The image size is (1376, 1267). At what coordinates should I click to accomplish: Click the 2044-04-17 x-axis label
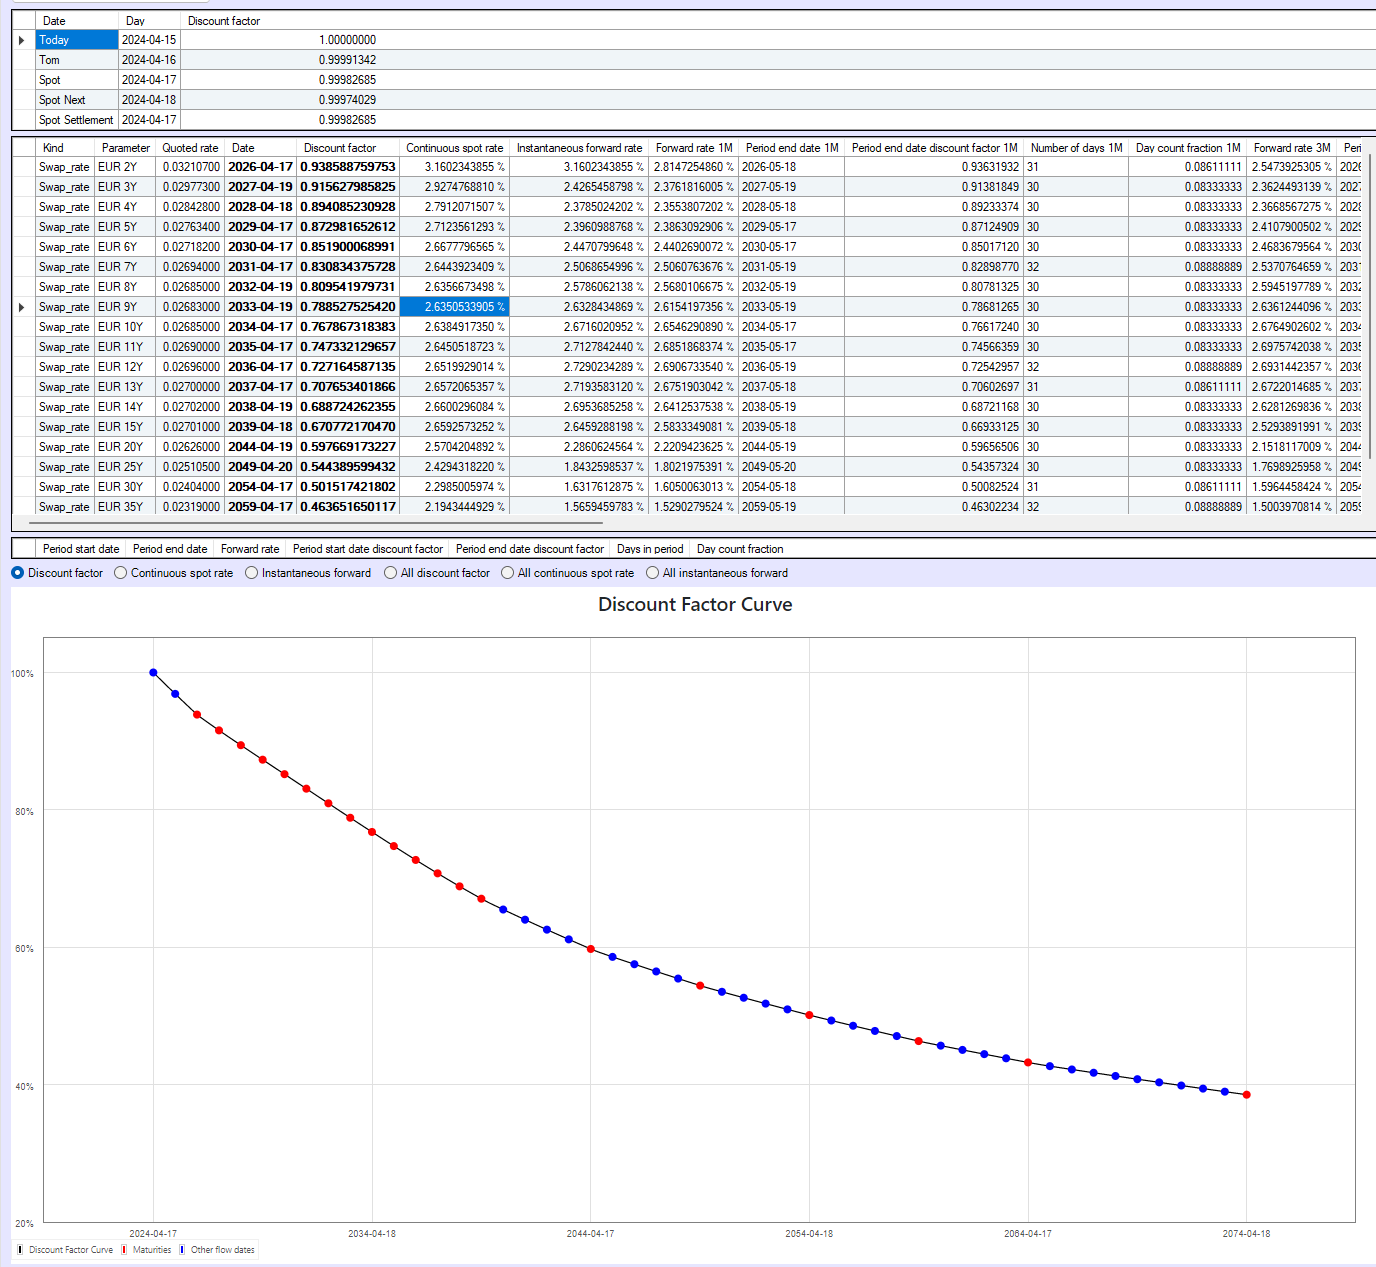coord(591,1234)
